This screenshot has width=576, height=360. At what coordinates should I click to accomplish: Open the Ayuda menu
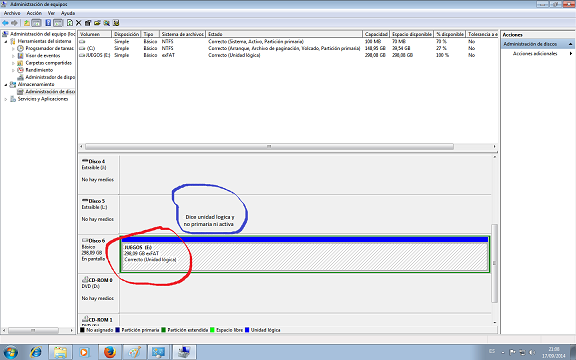pyautogui.click(x=68, y=13)
